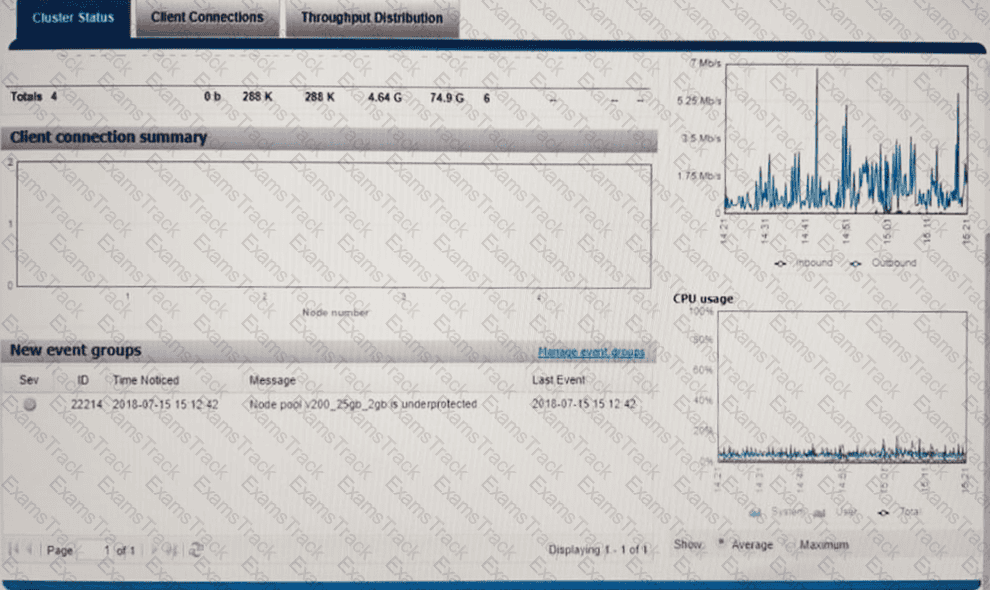Click the severity icon for event 22214

pyautogui.click(x=30, y=404)
